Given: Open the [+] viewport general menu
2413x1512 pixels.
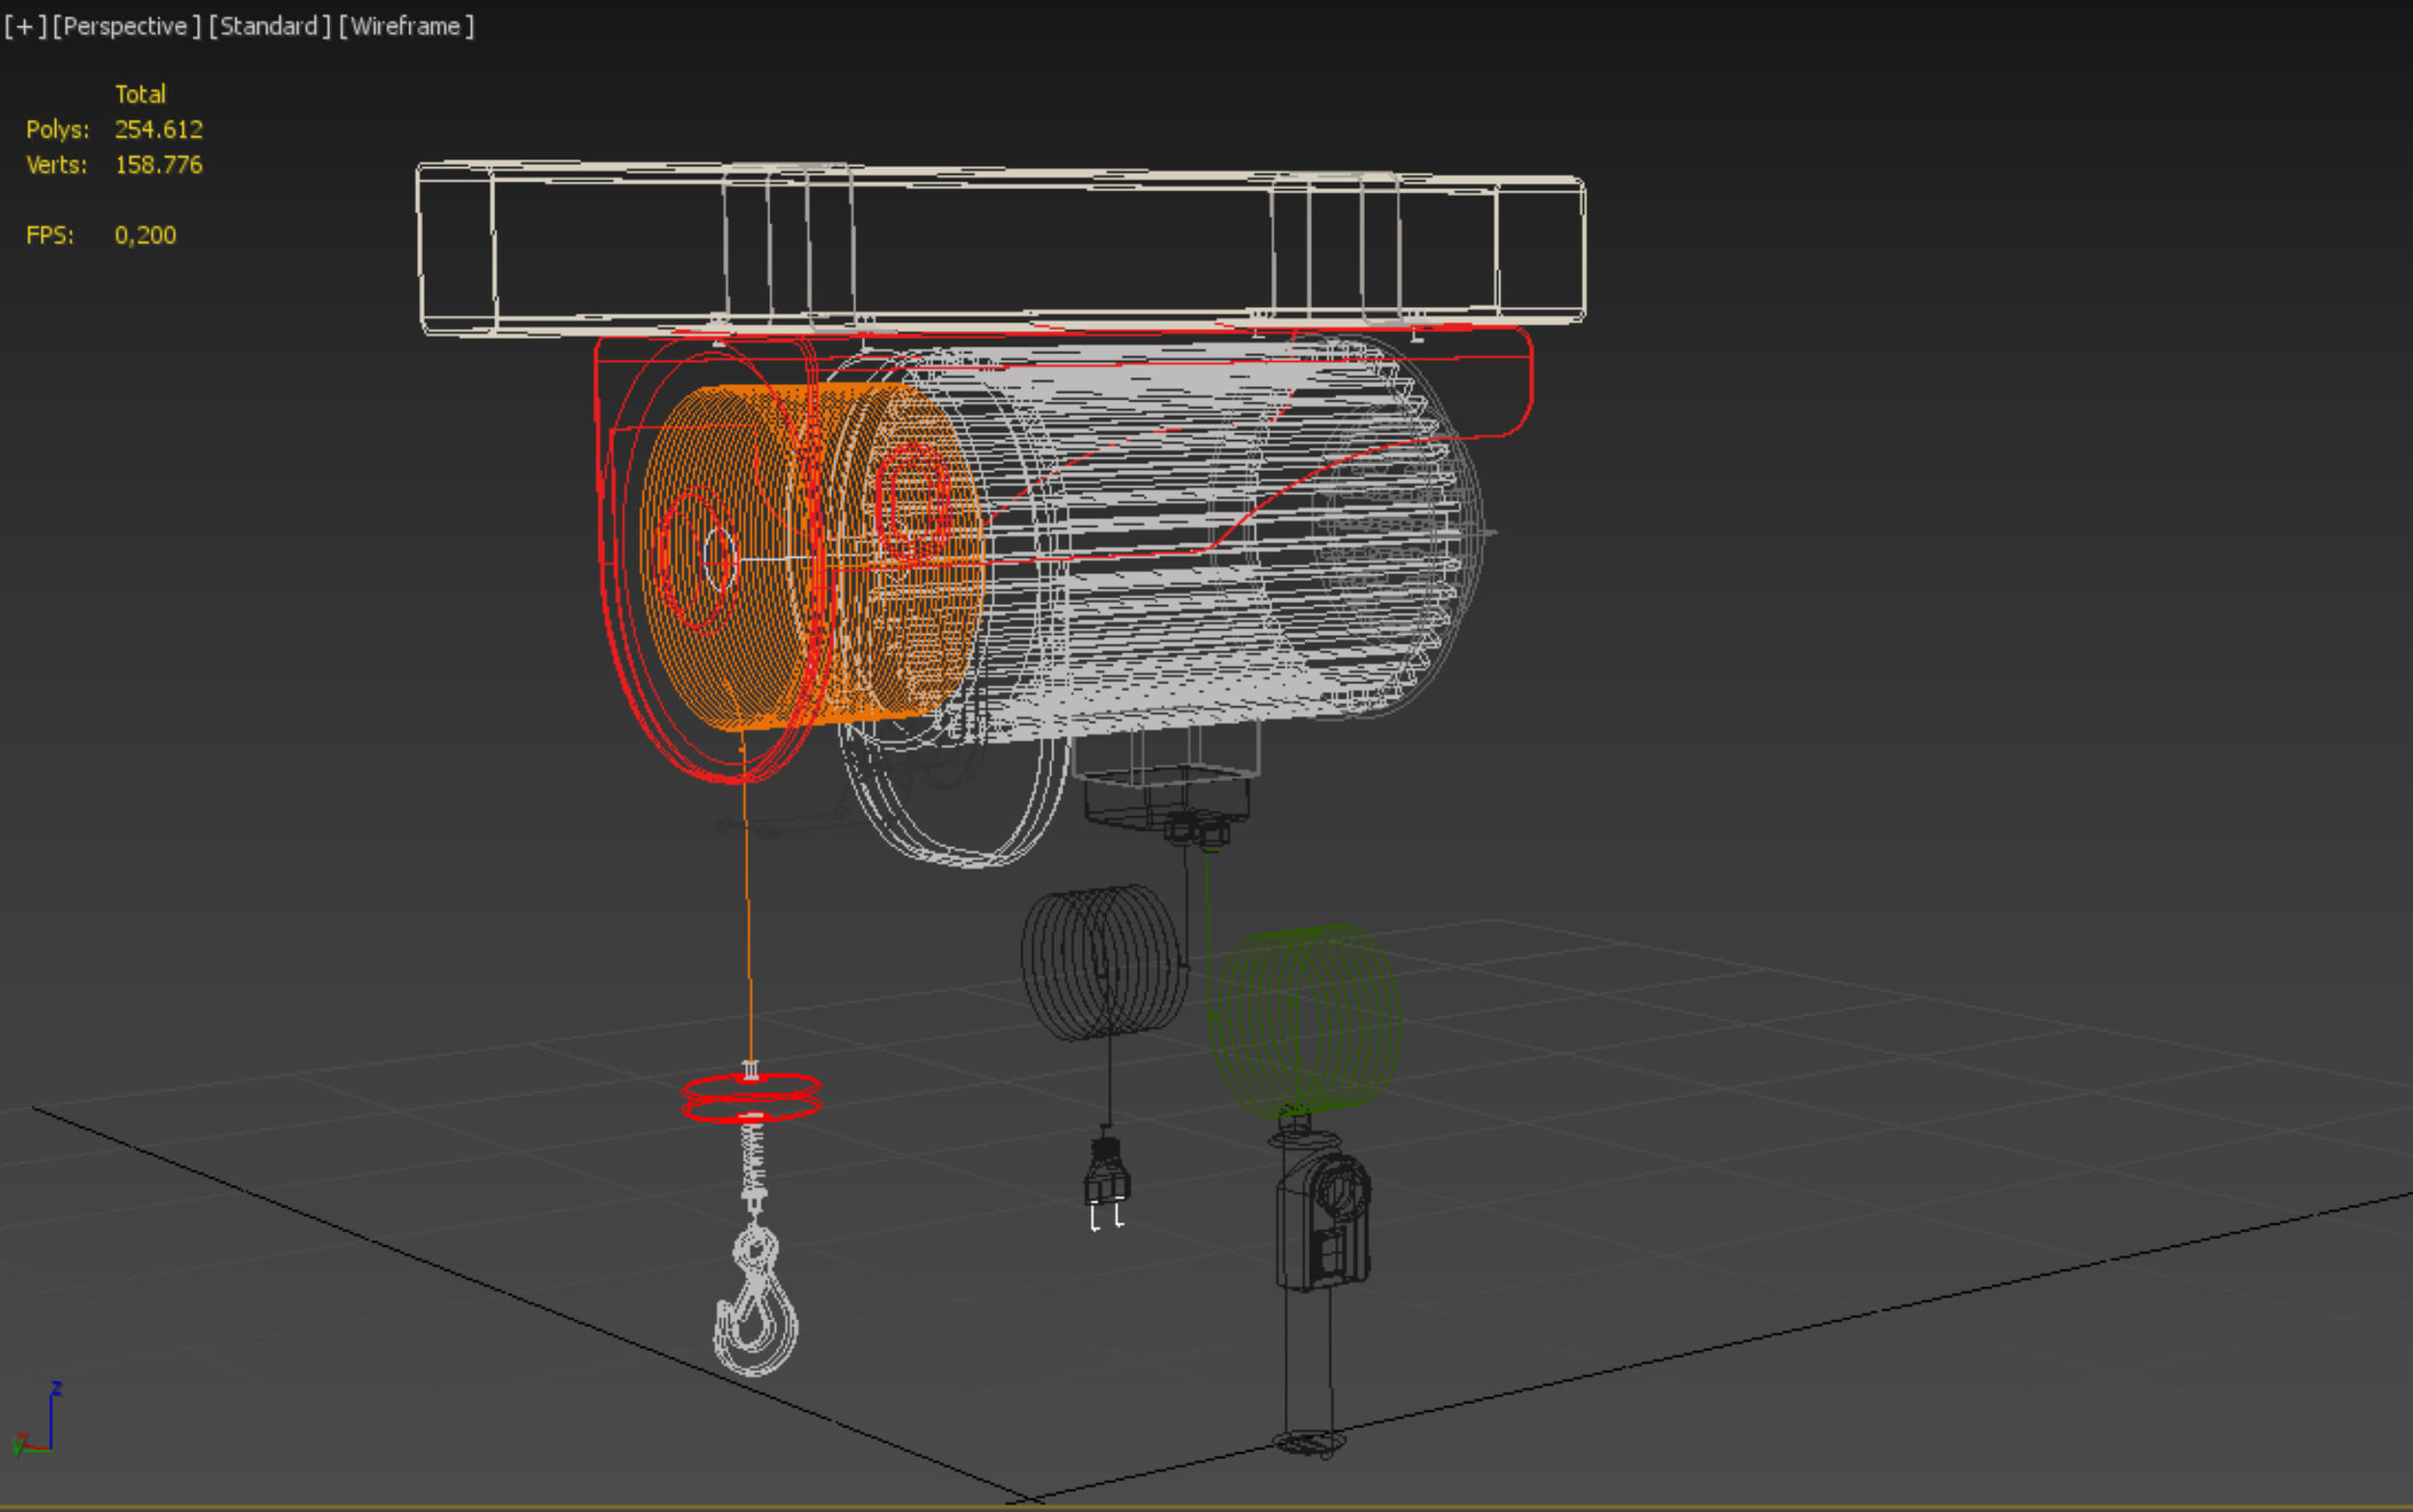Looking at the screenshot, I should (x=25, y=26).
